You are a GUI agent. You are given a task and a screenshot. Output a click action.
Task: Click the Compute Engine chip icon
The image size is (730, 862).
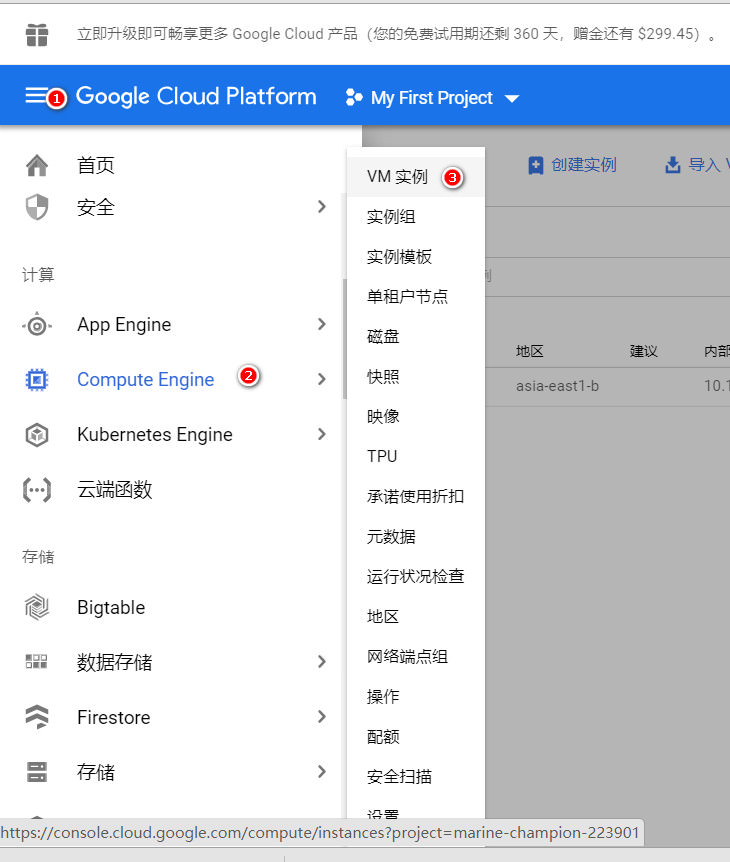click(37, 379)
